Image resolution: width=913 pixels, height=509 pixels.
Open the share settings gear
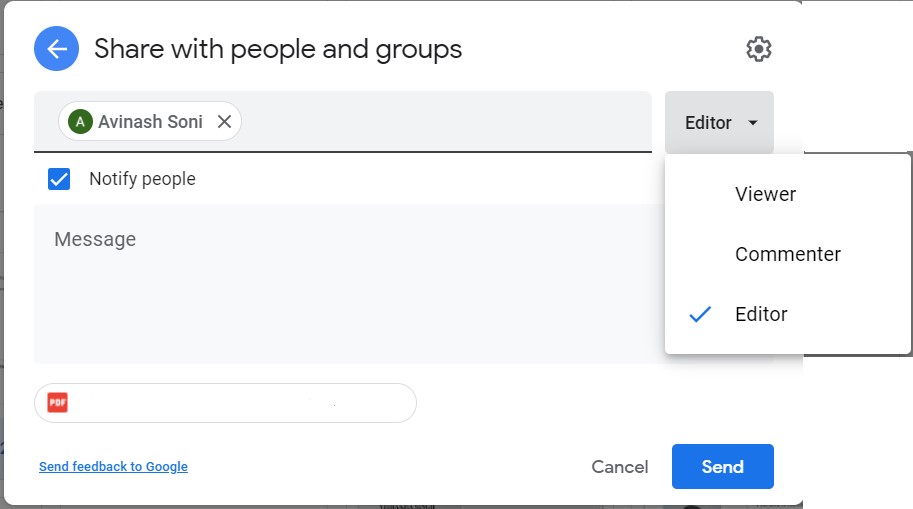(759, 49)
